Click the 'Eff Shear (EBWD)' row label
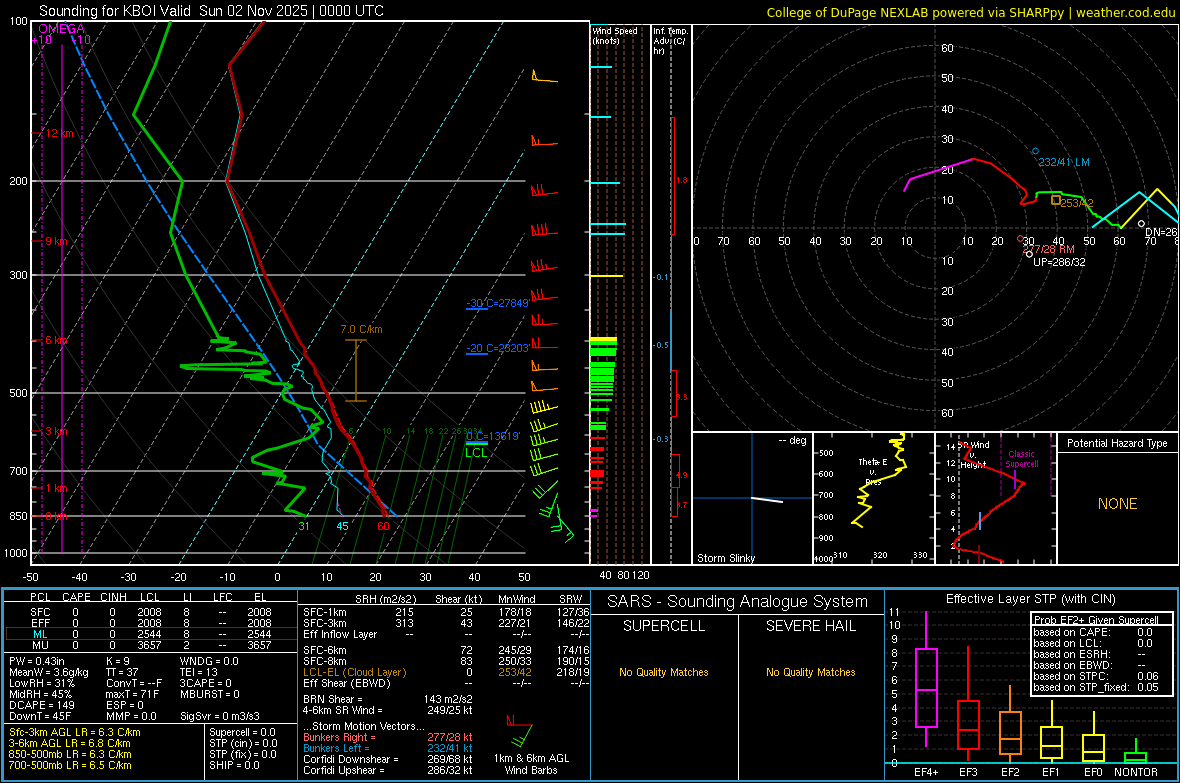The height and width of the screenshot is (783, 1180). click(347, 684)
